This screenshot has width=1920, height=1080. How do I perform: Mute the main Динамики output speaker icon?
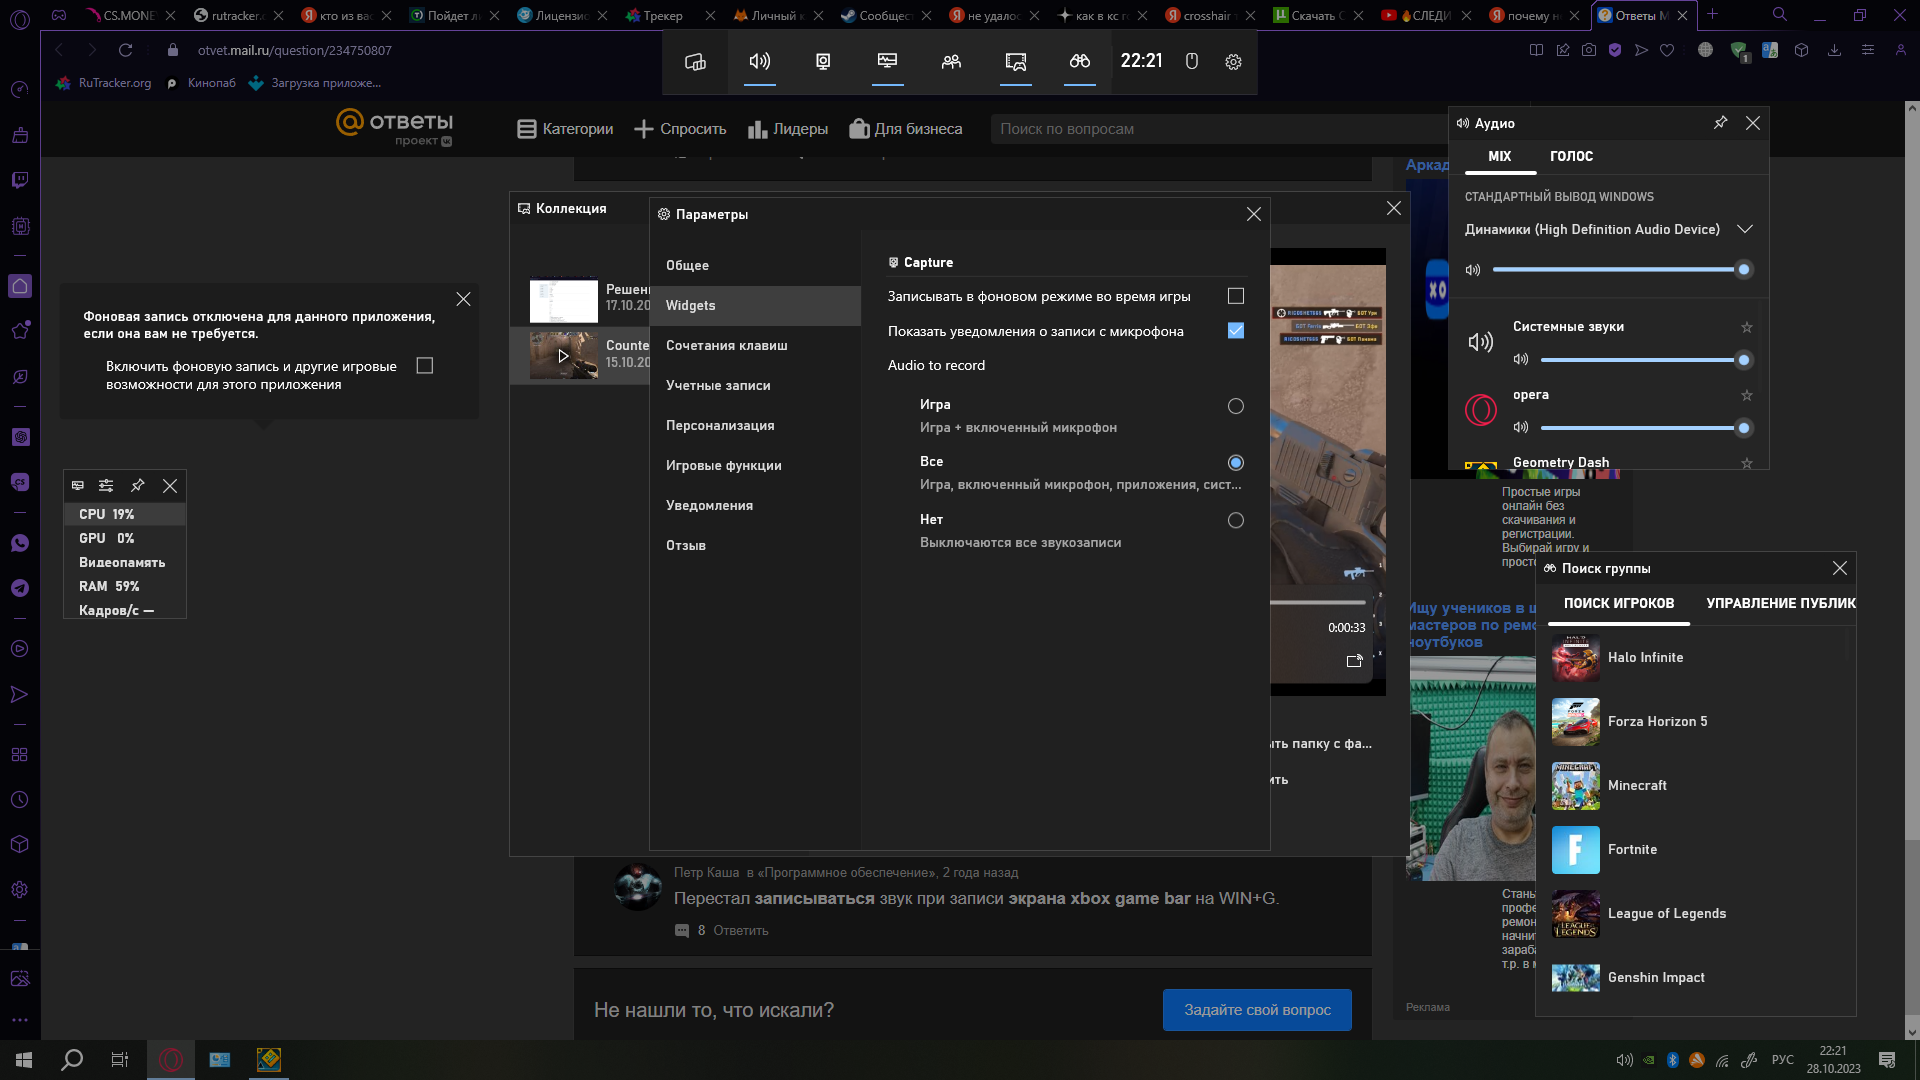(x=1473, y=270)
